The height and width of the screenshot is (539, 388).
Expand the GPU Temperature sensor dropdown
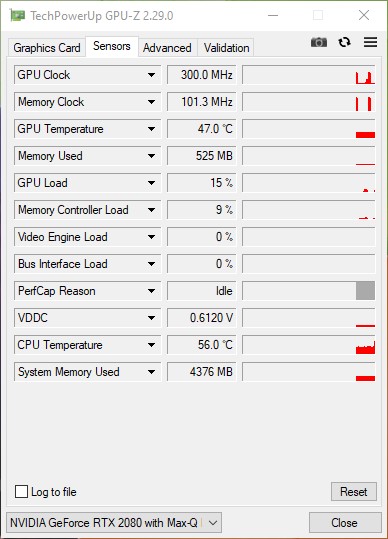(151, 129)
